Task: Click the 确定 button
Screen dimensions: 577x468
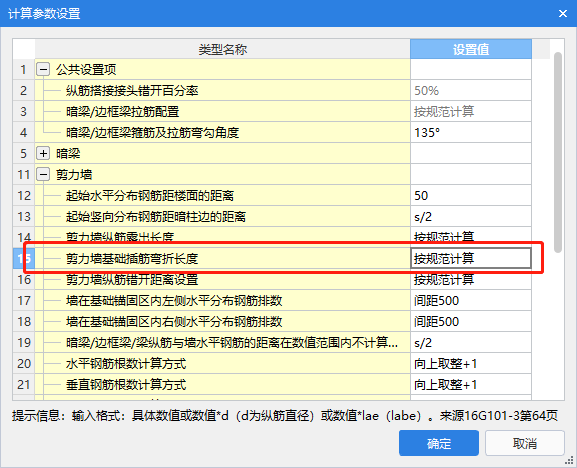Action: coord(439,443)
